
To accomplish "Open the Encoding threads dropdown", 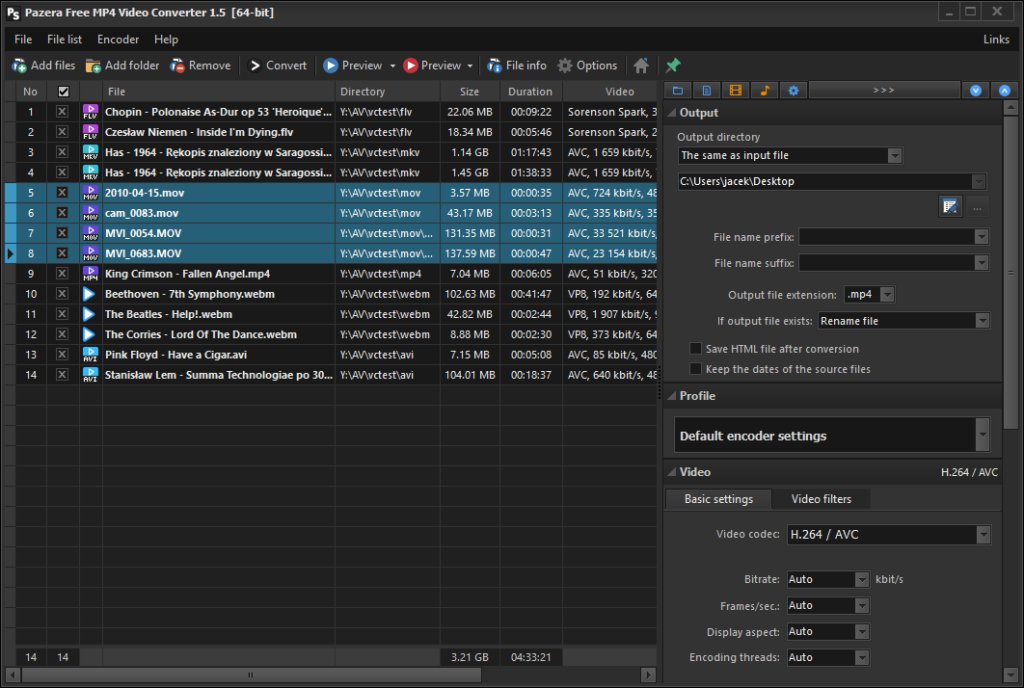I will click(x=862, y=657).
